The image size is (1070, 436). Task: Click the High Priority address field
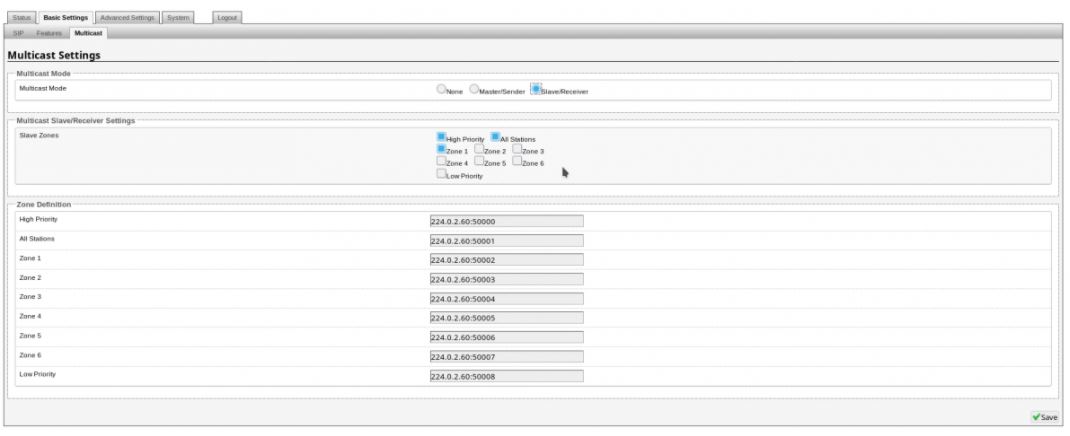pos(505,221)
